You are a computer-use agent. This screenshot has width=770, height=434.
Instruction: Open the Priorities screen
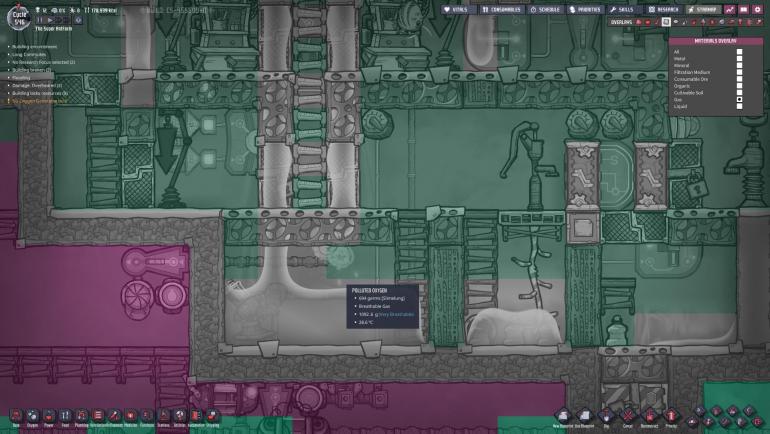click(x=585, y=9)
